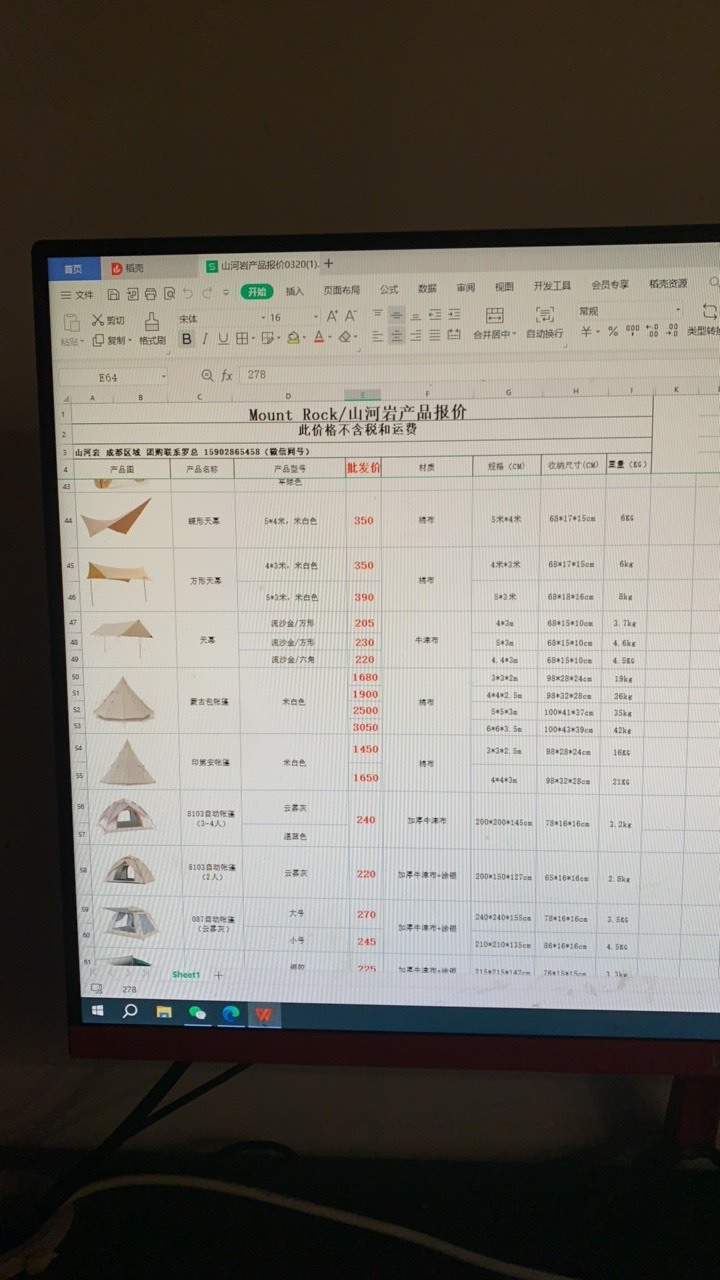Image resolution: width=720 pixels, height=1280 pixels.
Task: Open the 数据 (Data) ribbon tab
Action: 427,289
